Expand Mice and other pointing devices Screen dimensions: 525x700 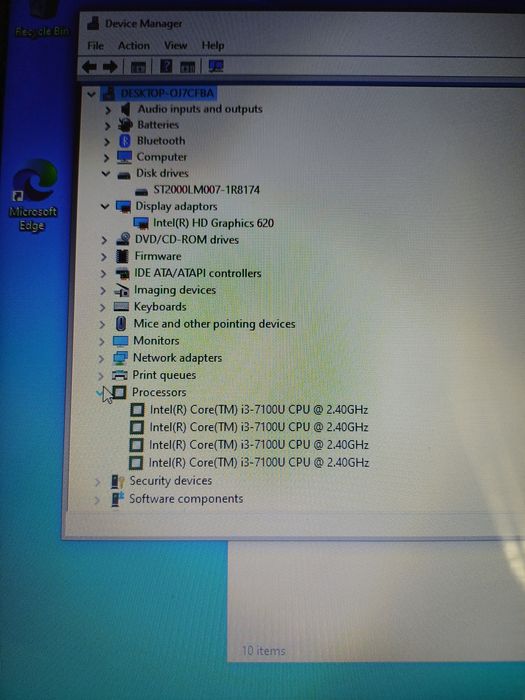click(102, 325)
